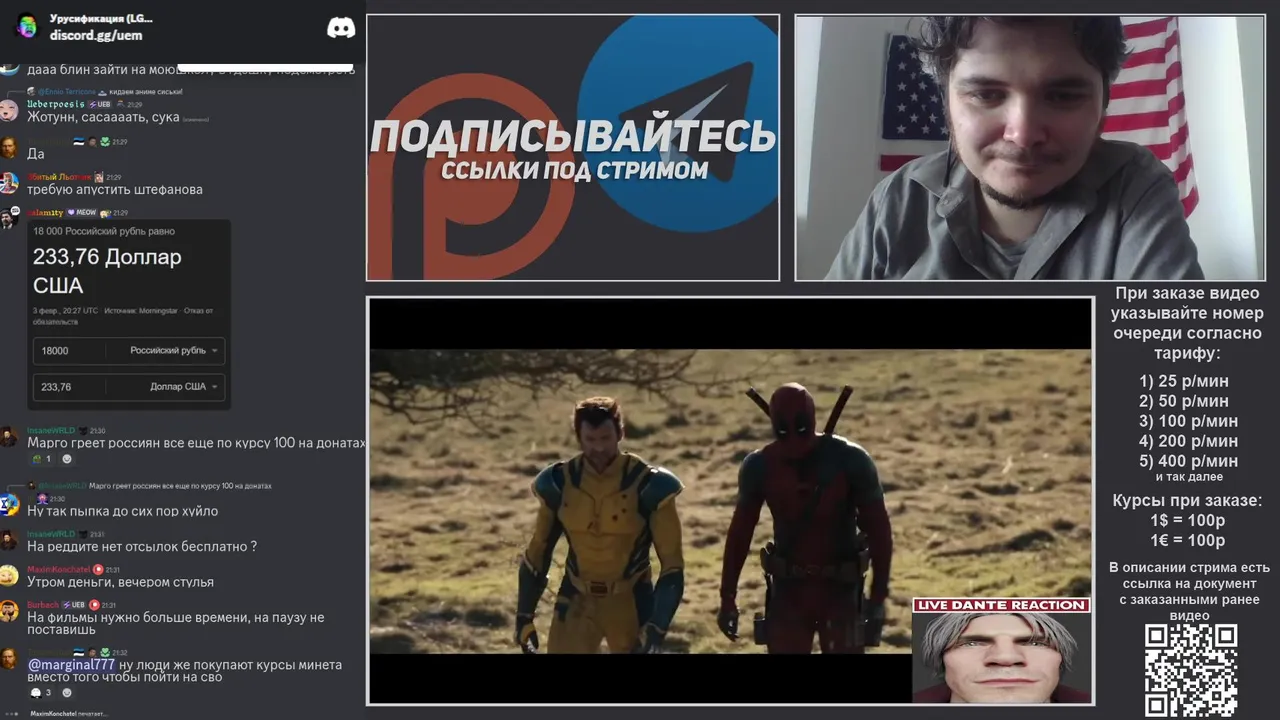Click the 233,76 result field

click(x=68, y=387)
